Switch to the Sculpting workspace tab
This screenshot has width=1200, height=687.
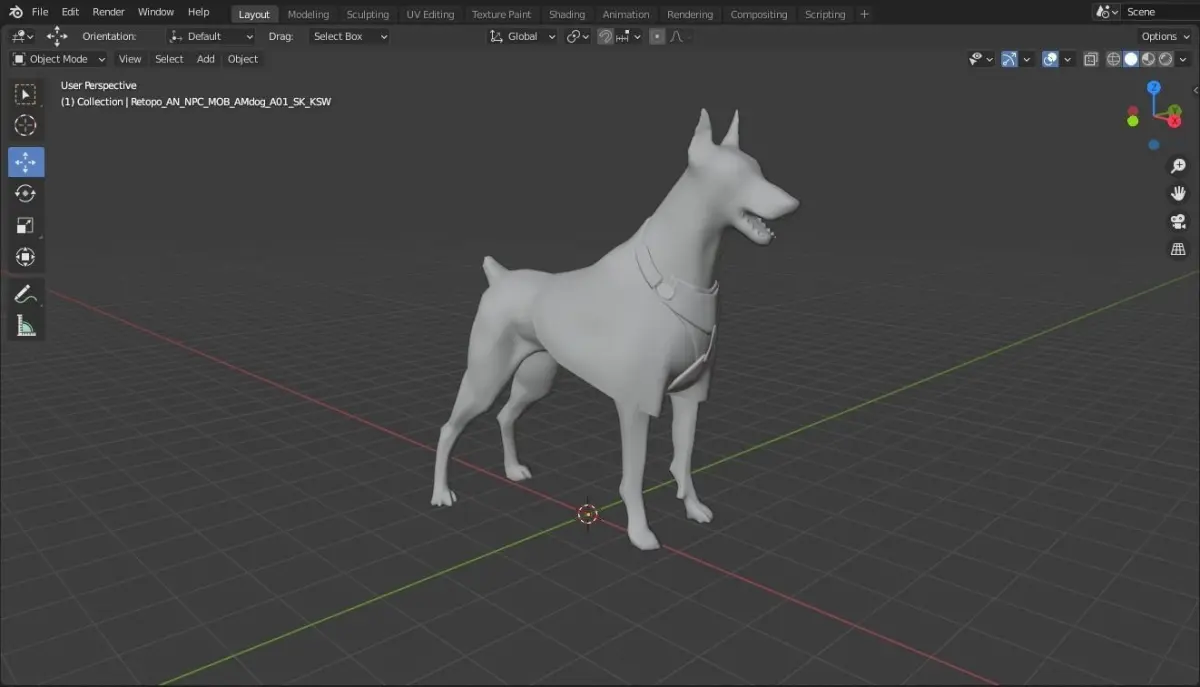tap(368, 14)
